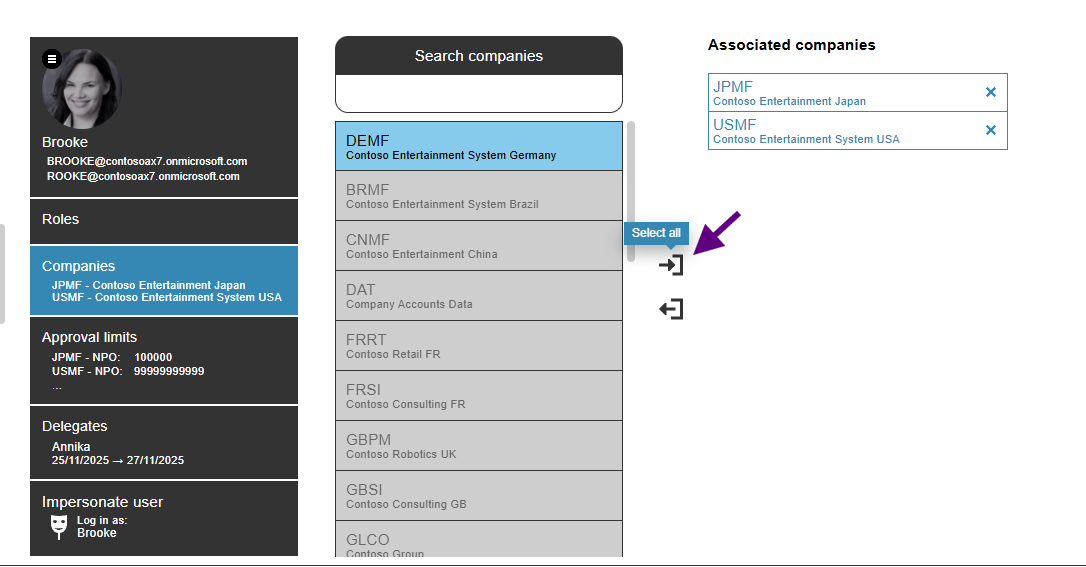Select GBPM Contoso Robotics UK
1086x567 pixels.
(478, 446)
